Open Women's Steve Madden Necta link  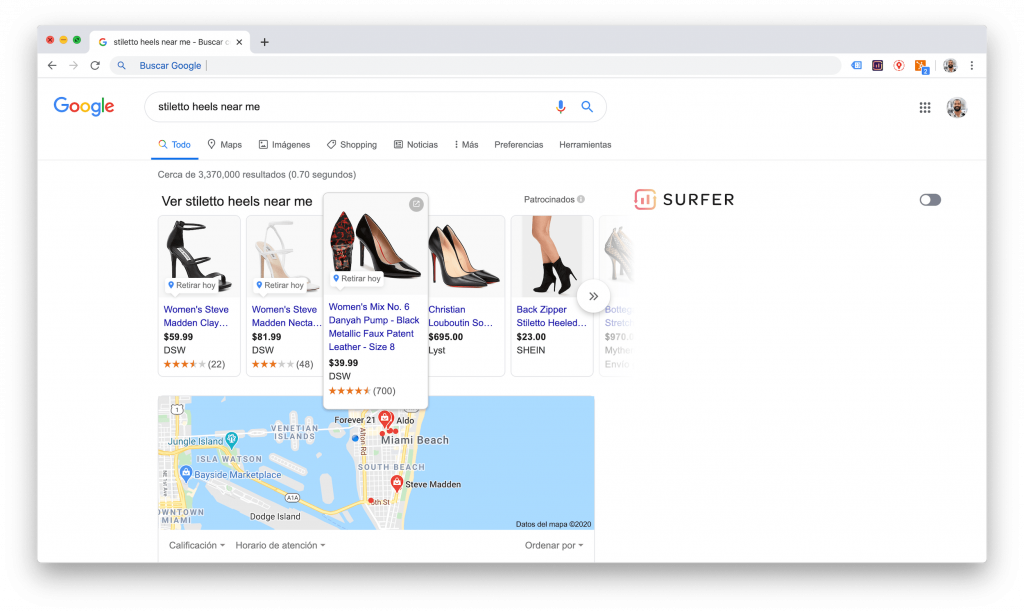point(286,316)
